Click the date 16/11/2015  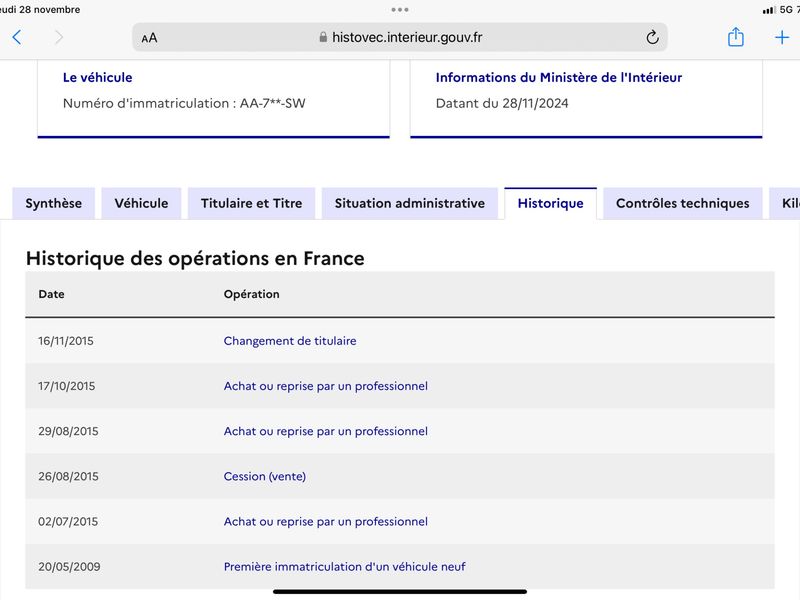66,341
